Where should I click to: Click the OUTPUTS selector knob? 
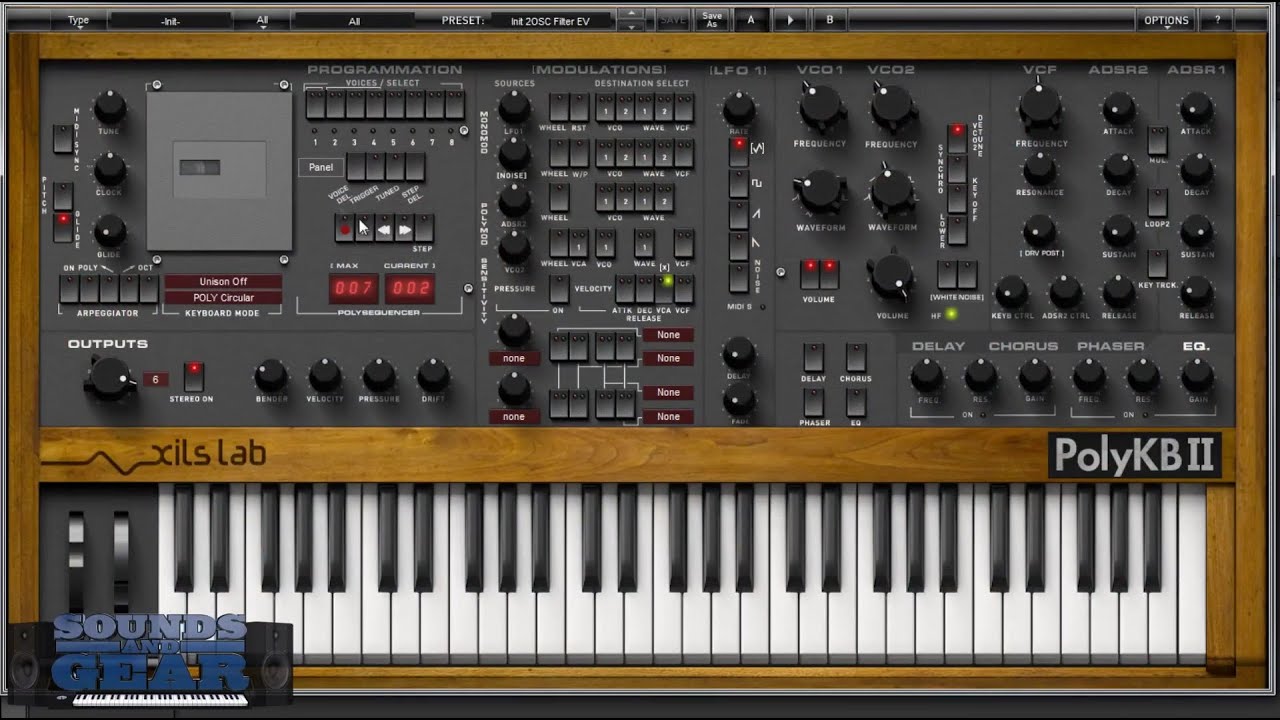(x=108, y=377)
